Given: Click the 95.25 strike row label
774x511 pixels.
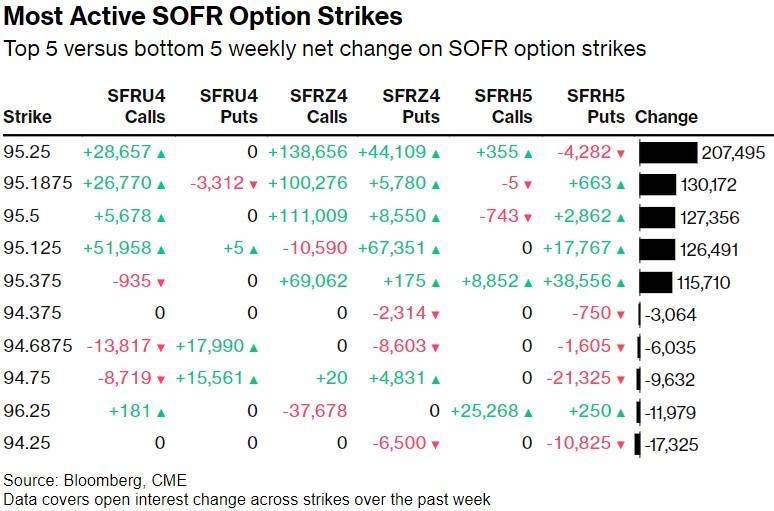Looking at the screenshot, I should pyautogui.click(x=25, y=153).
